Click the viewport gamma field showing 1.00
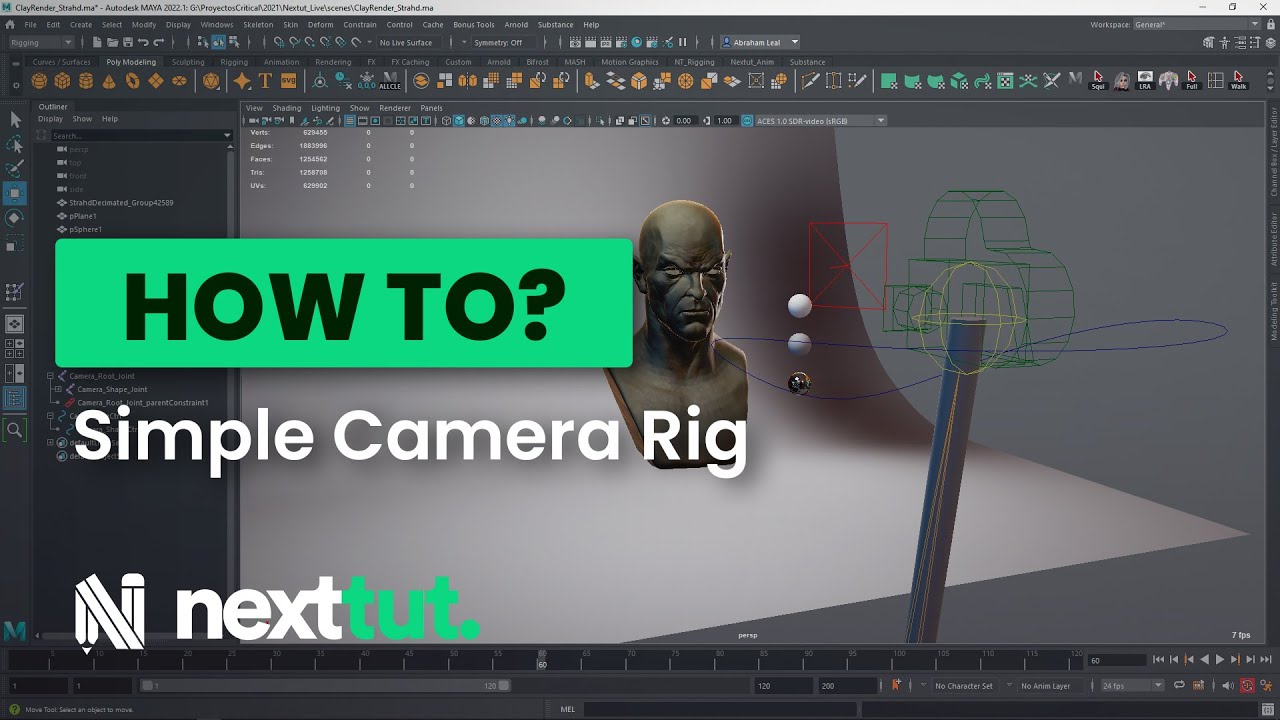This screenshot has height=720, width=1280. (x=724, y=121)
